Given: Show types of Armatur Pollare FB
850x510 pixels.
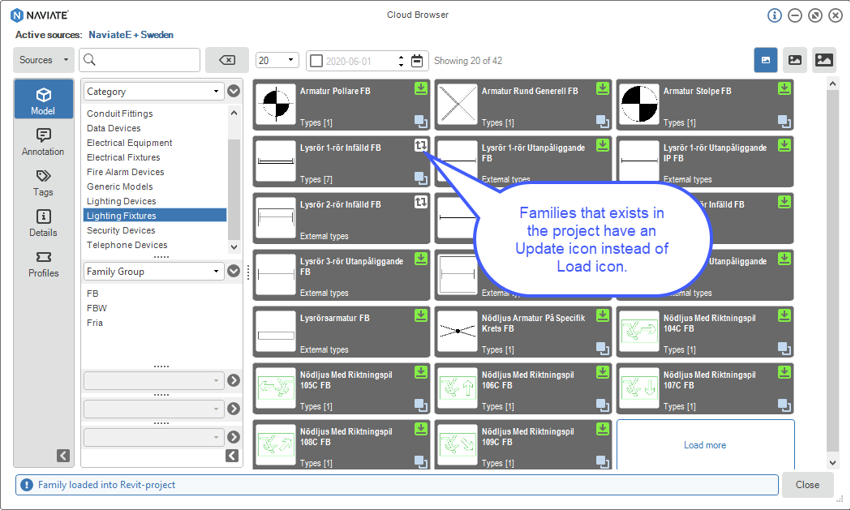Looking at the screenshot, I should pos(421,121).
